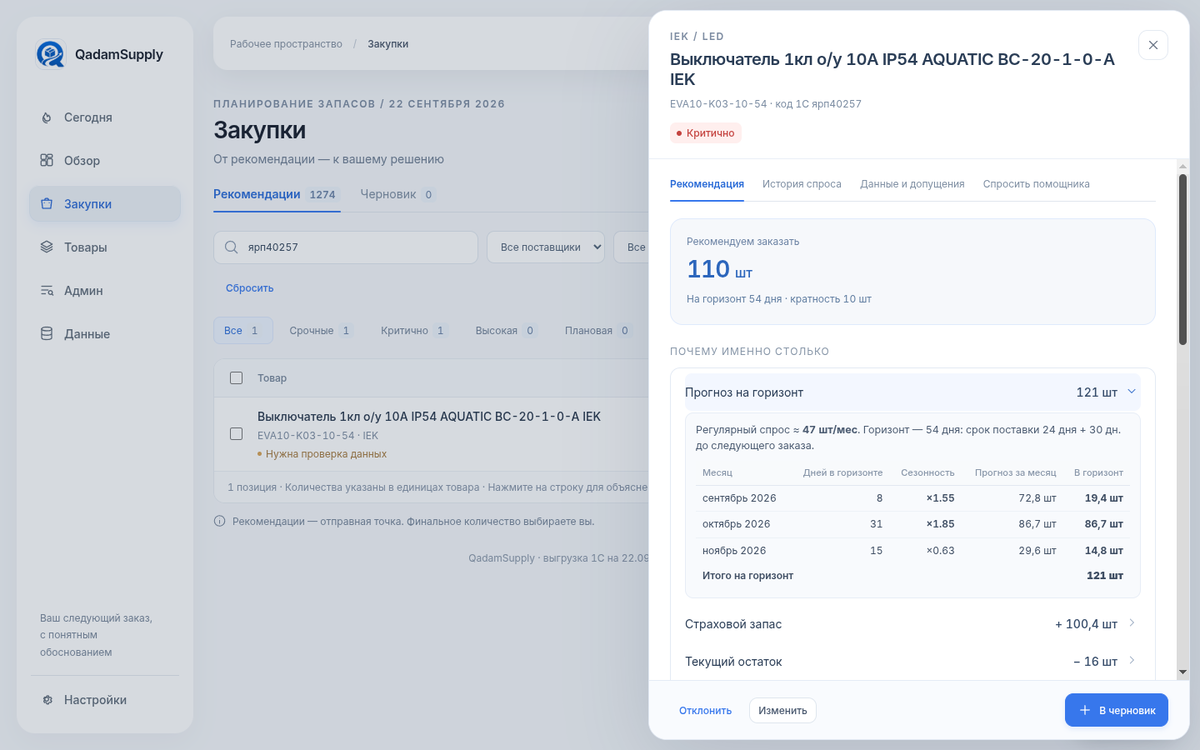The height and width of the screenshot is (750, 1200).
Task: Click EVA10-K03-10-54 code in panel header
Action: point(718,104)
